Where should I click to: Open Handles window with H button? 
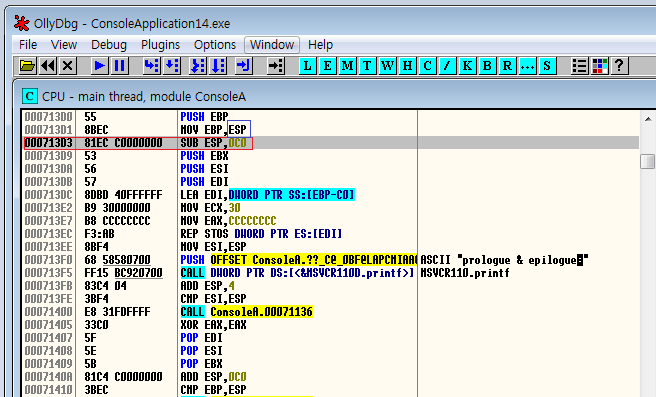[407, 66]
